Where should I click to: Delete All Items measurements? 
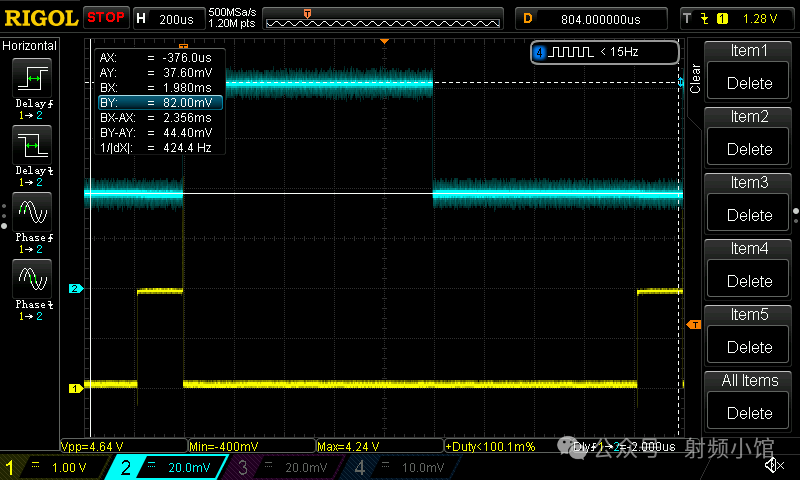click(749, 413)
